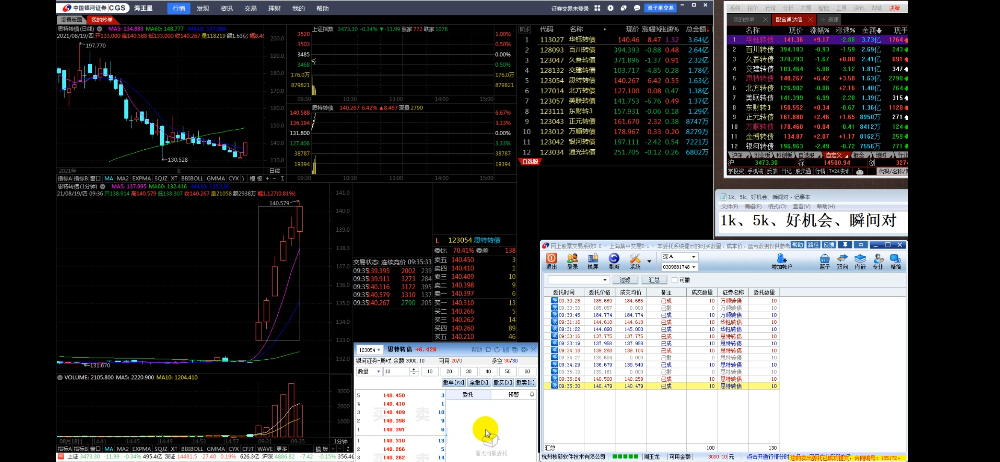
Task: Click the 全撤 cancel-all button in quick-order panel
Action: pyautogui.click(x=478, y=382)
